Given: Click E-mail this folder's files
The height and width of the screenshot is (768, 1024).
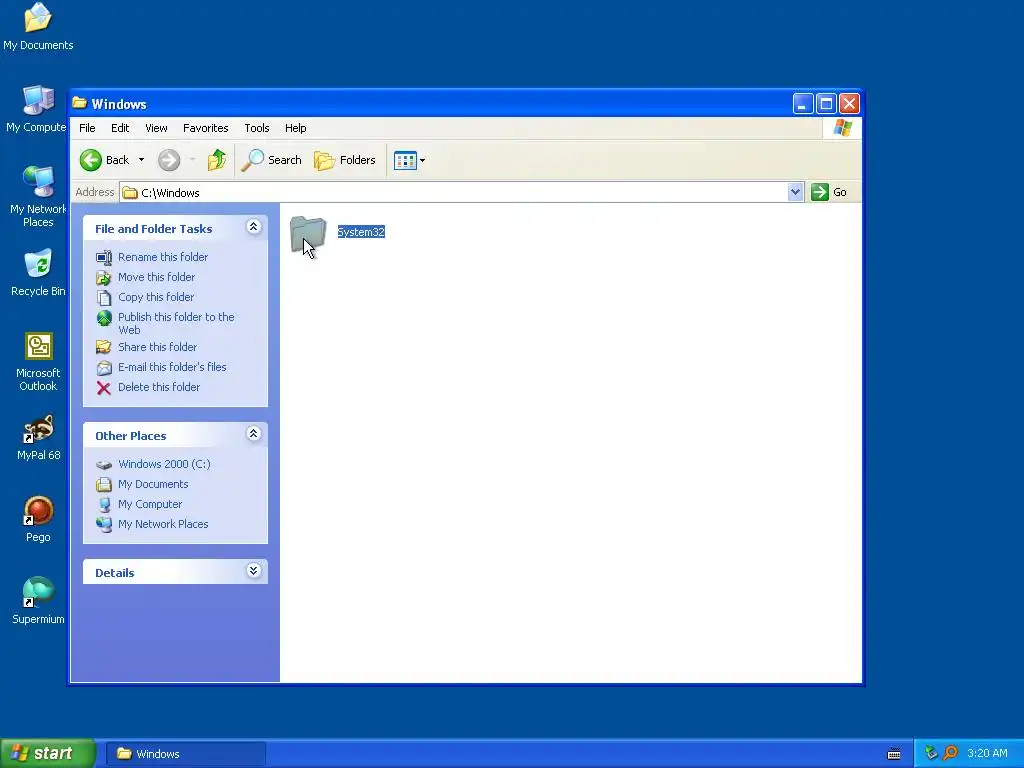Looking at the screenshot, I should click(172, 367).
